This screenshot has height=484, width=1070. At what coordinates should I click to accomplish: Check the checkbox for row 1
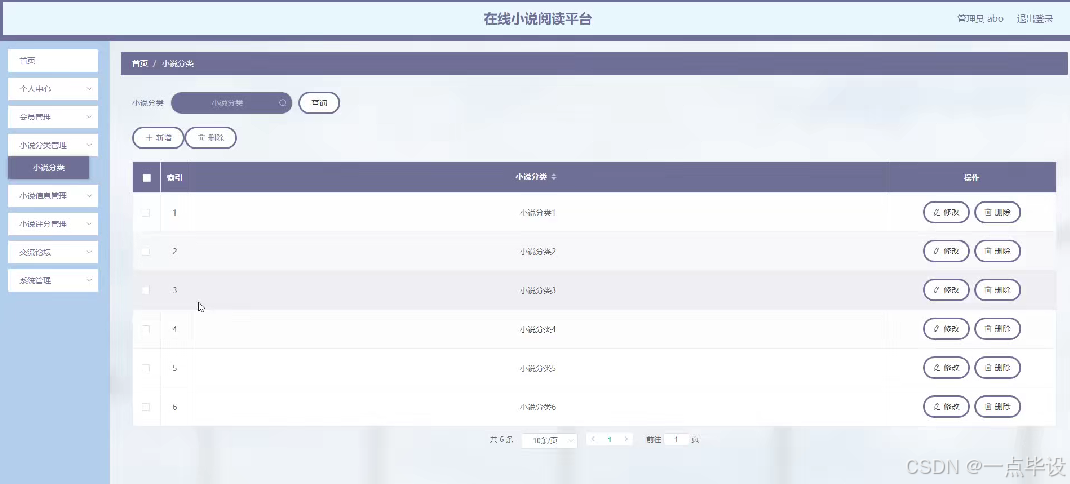point(146,213)
